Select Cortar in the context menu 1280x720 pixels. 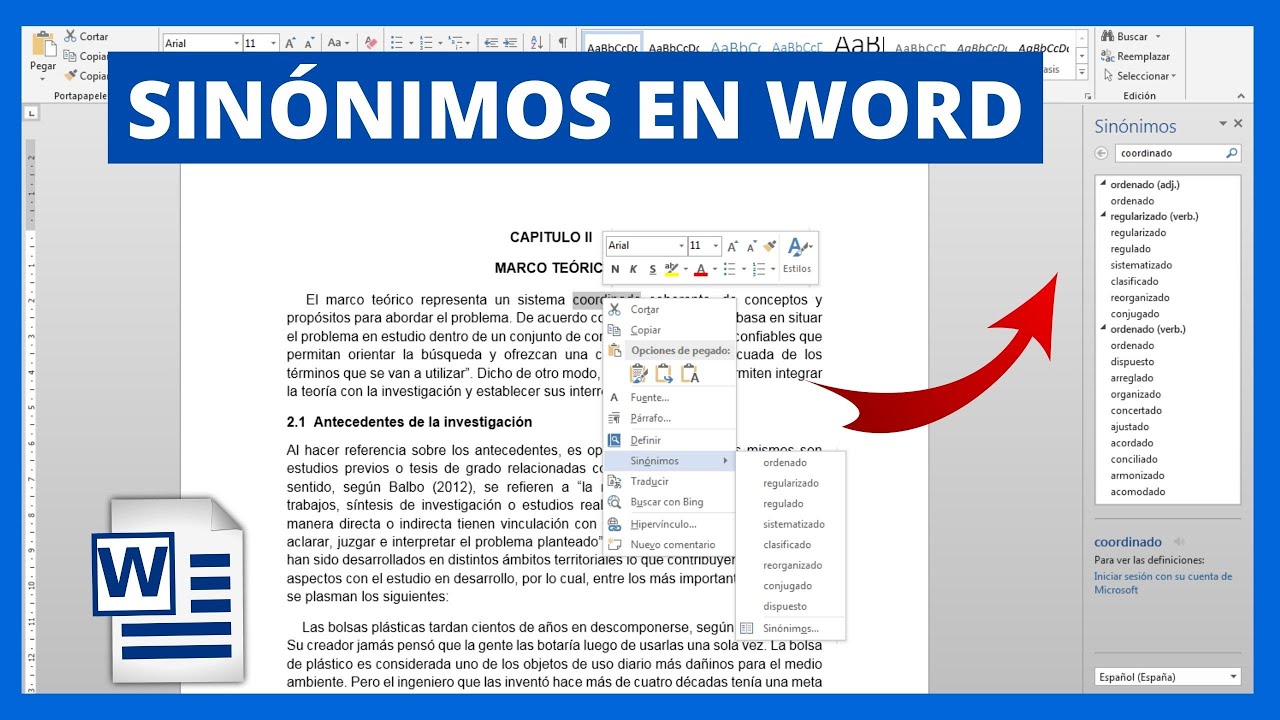click(x=670, y=310)
